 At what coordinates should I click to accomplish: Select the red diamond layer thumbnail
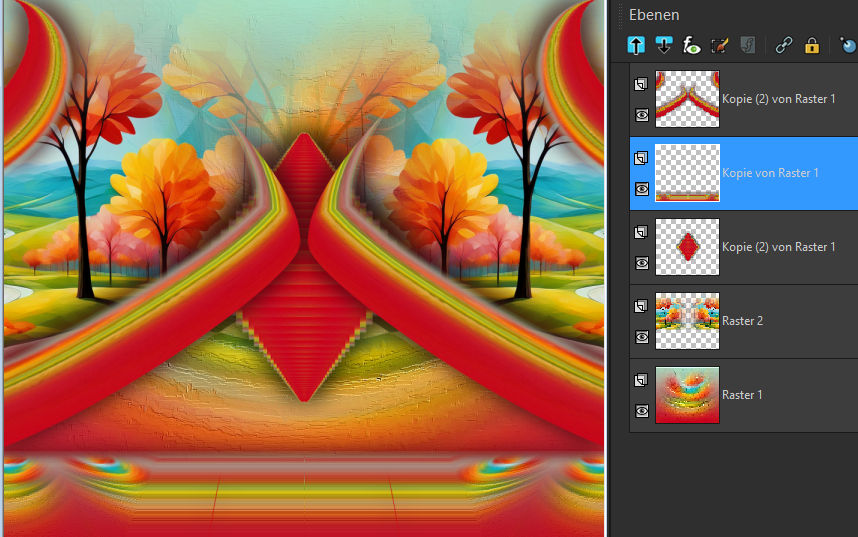687,247
